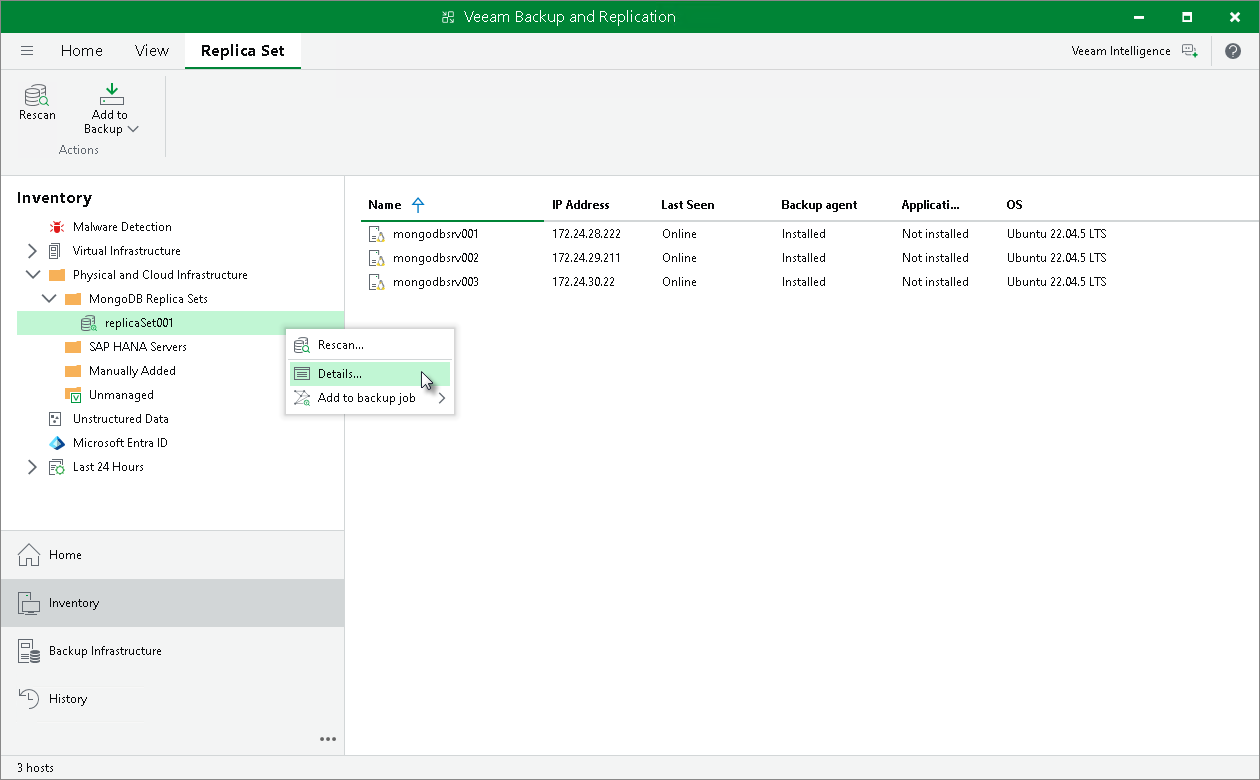1260x780 pixels.
Task: Click the Backup Infrastructure icon
Action: pyautogui.click(x=29, y=651)
